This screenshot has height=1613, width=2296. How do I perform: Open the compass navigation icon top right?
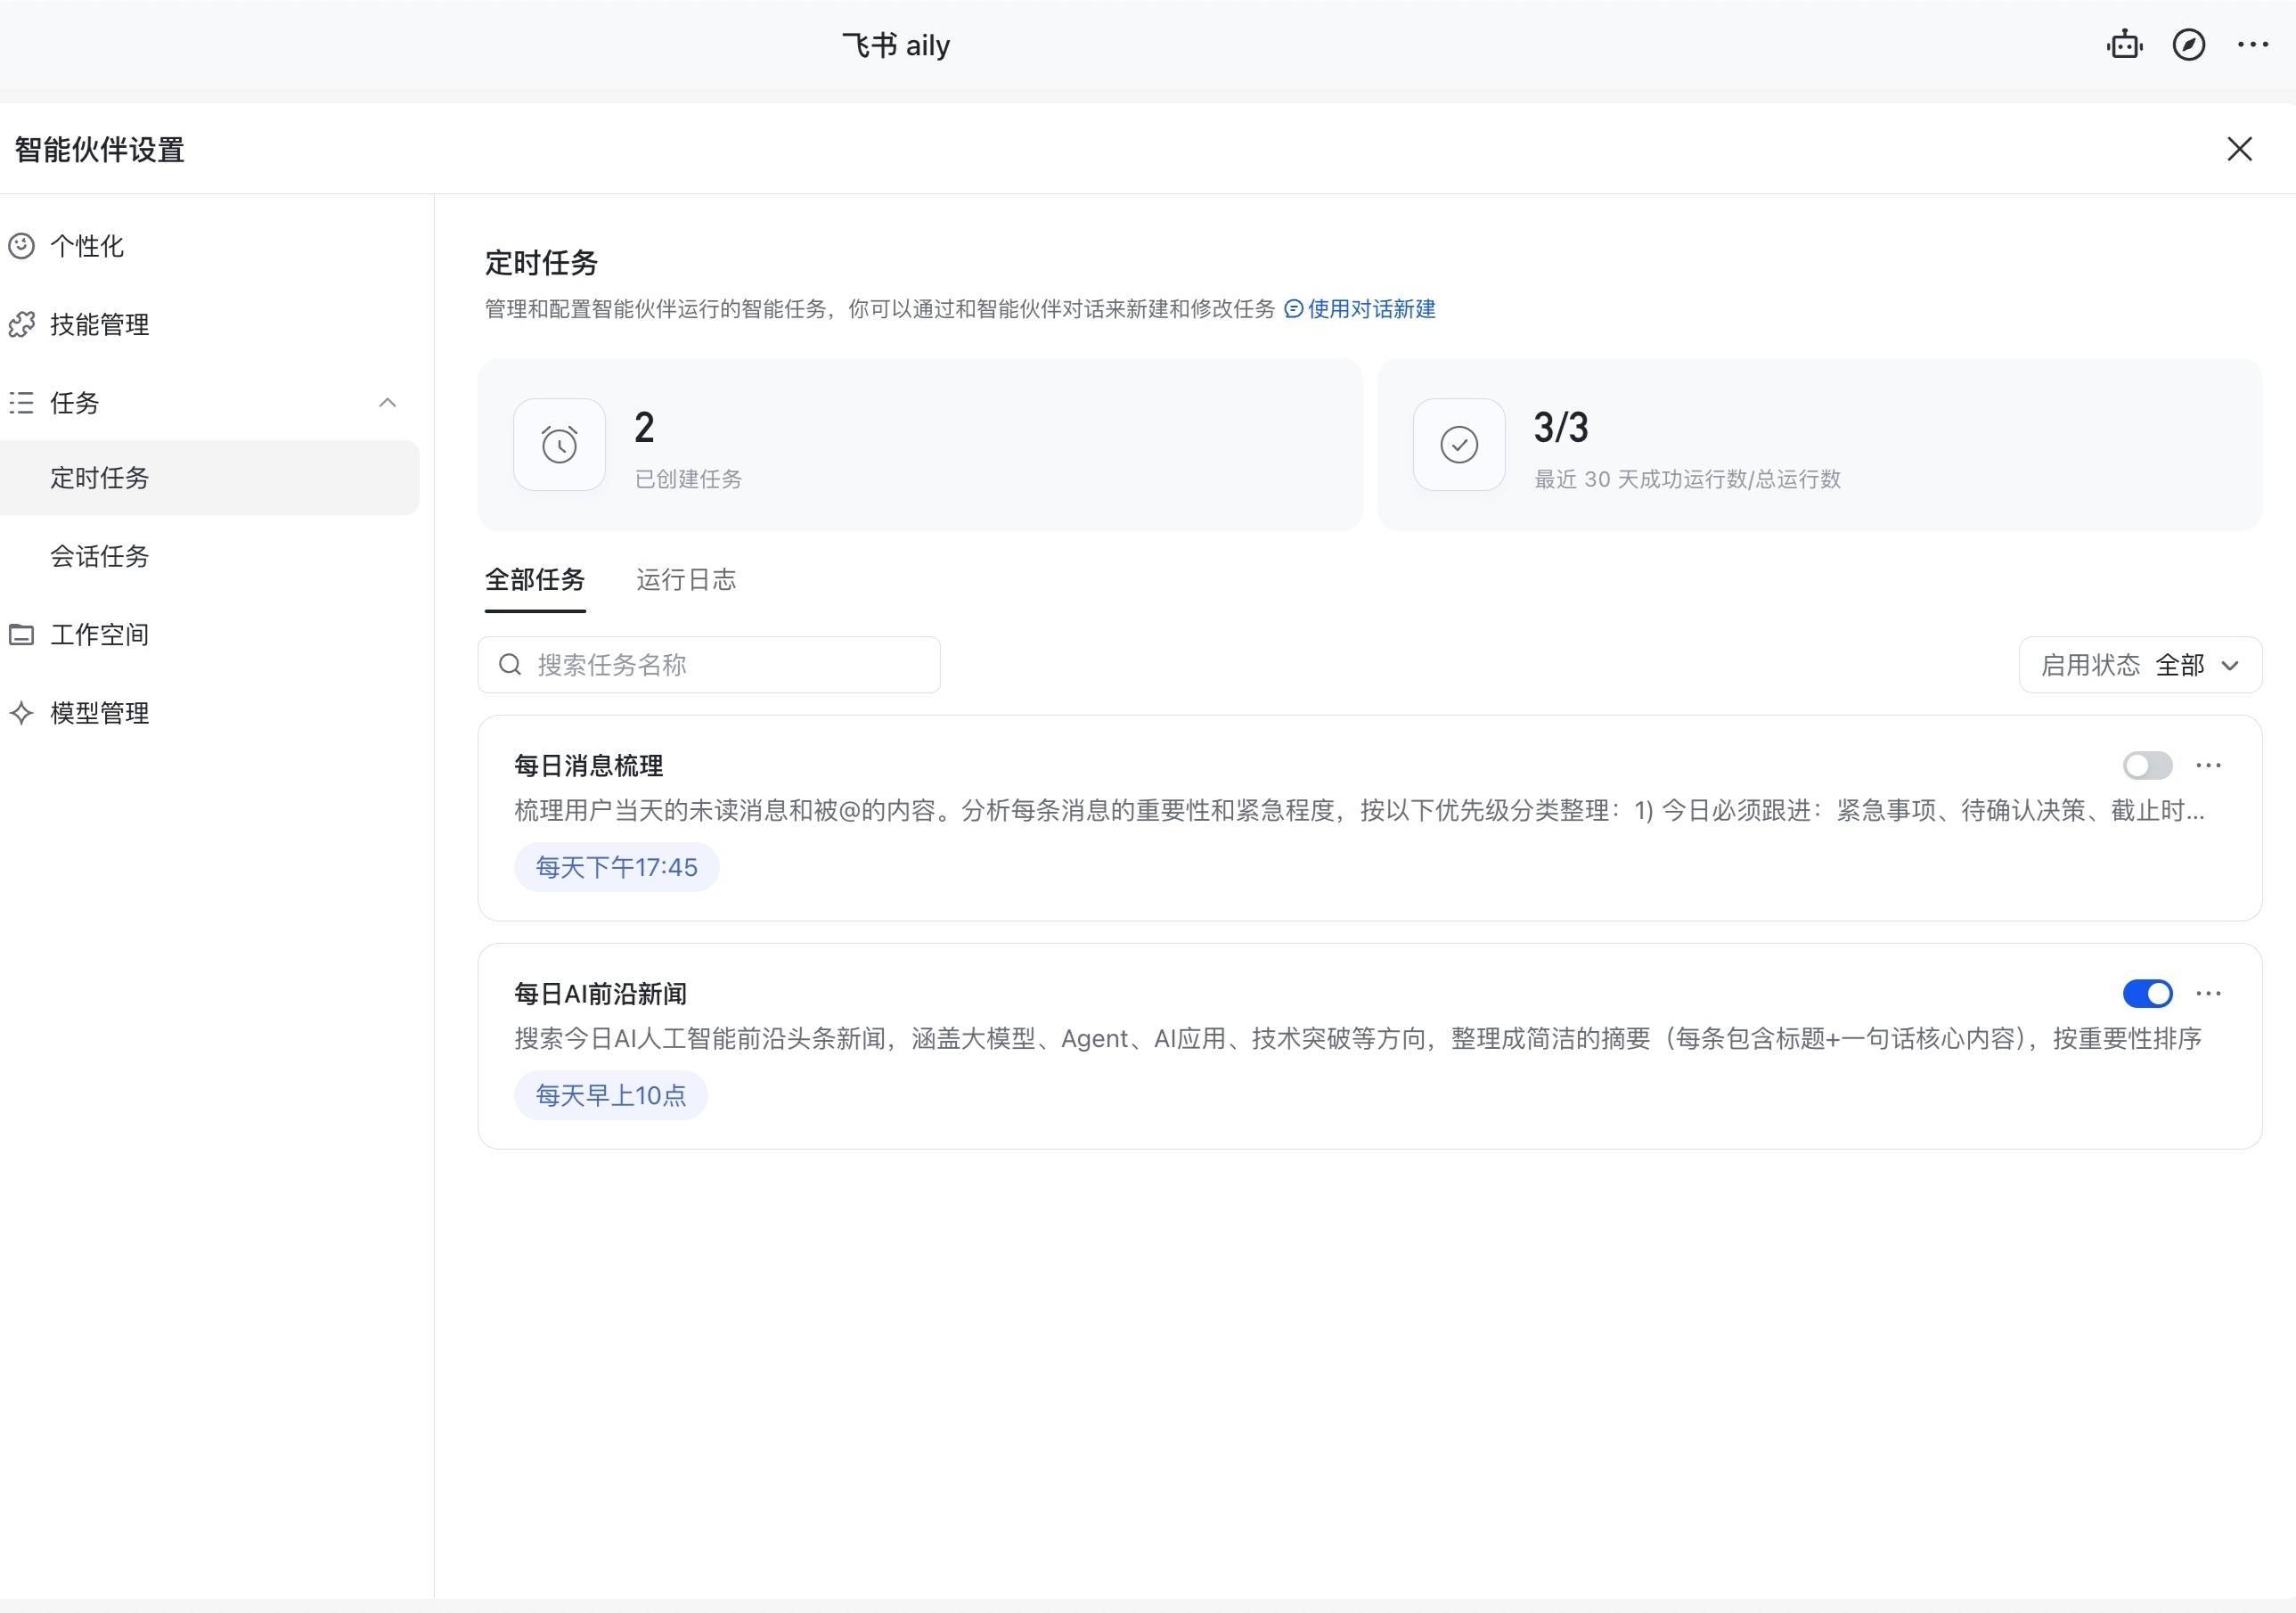[x=2189, y=45]
